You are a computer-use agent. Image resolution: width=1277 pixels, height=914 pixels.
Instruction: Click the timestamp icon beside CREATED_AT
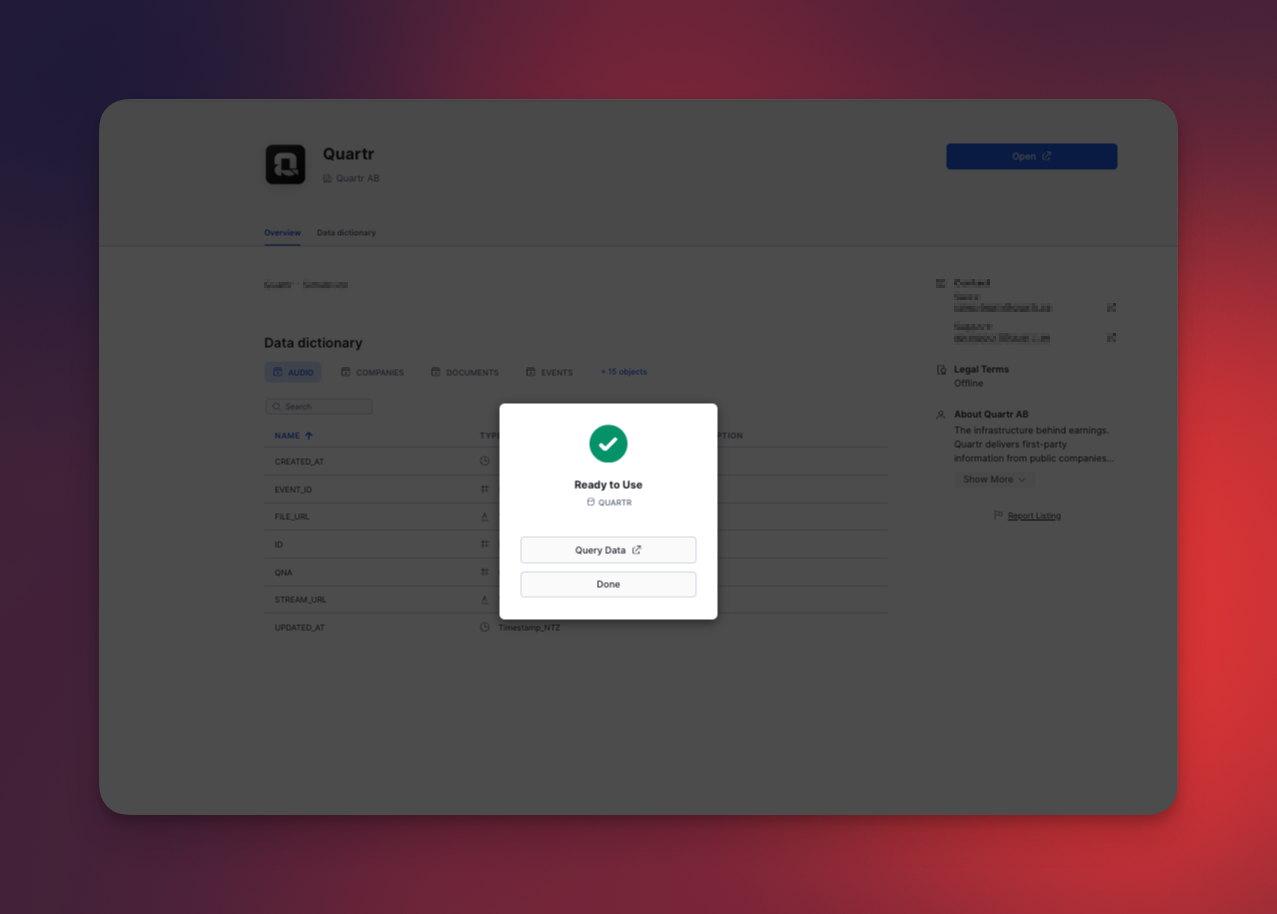[x=484, y=461]
